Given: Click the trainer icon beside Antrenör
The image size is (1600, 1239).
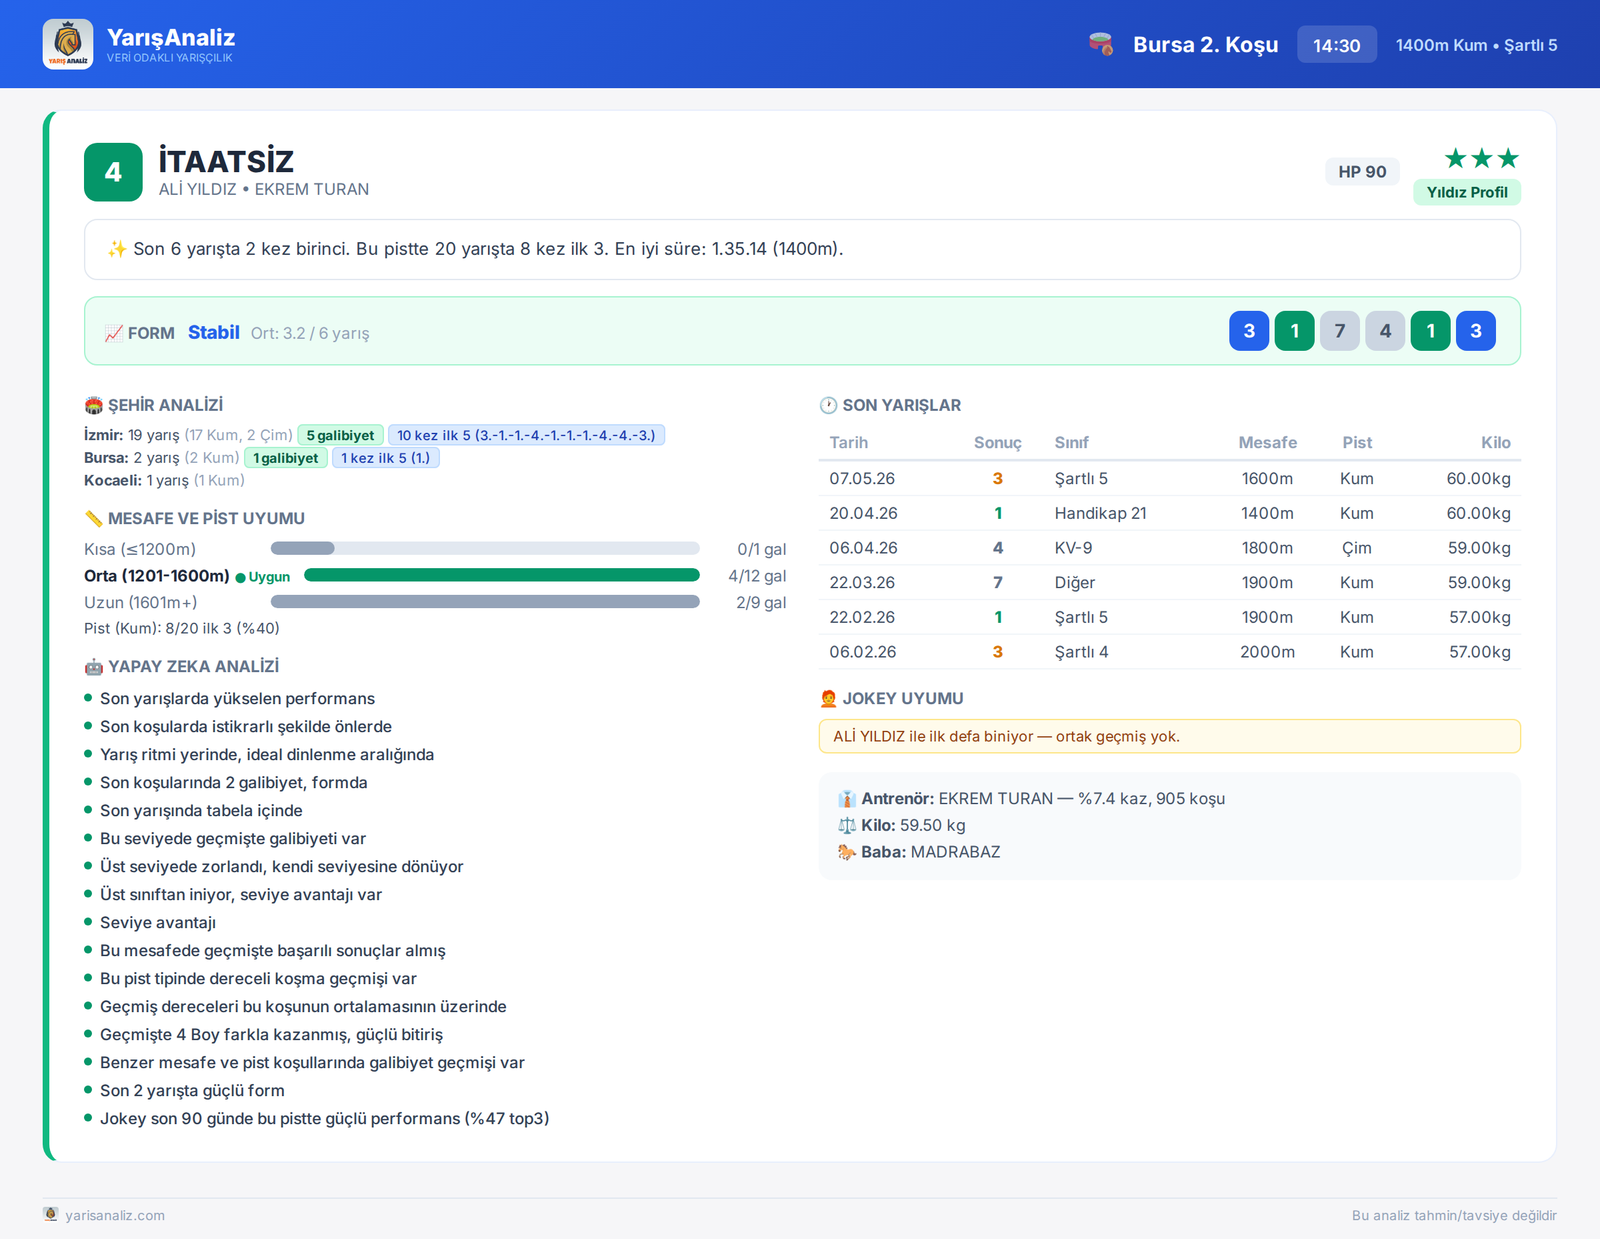Looking at the screenshot, I should pyautogui.click(x=847, y=799).
